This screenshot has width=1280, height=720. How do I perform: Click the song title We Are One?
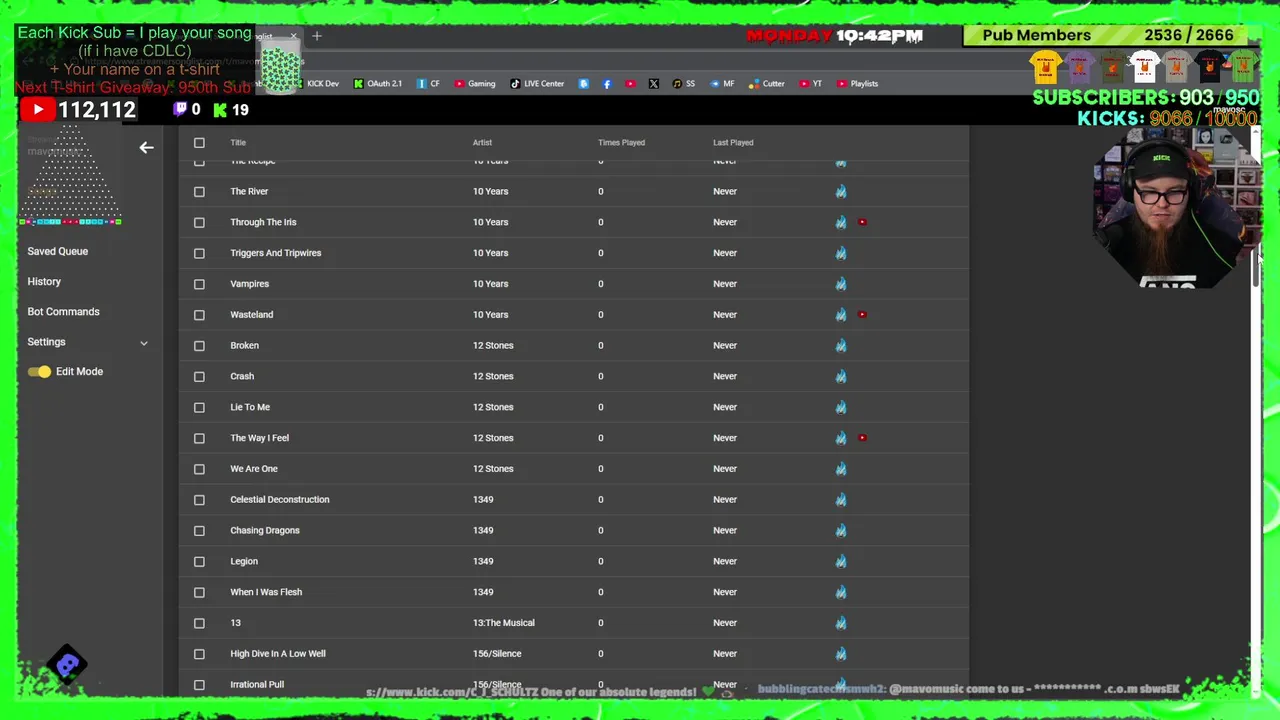pyautogui.click(x=254, y=469)
